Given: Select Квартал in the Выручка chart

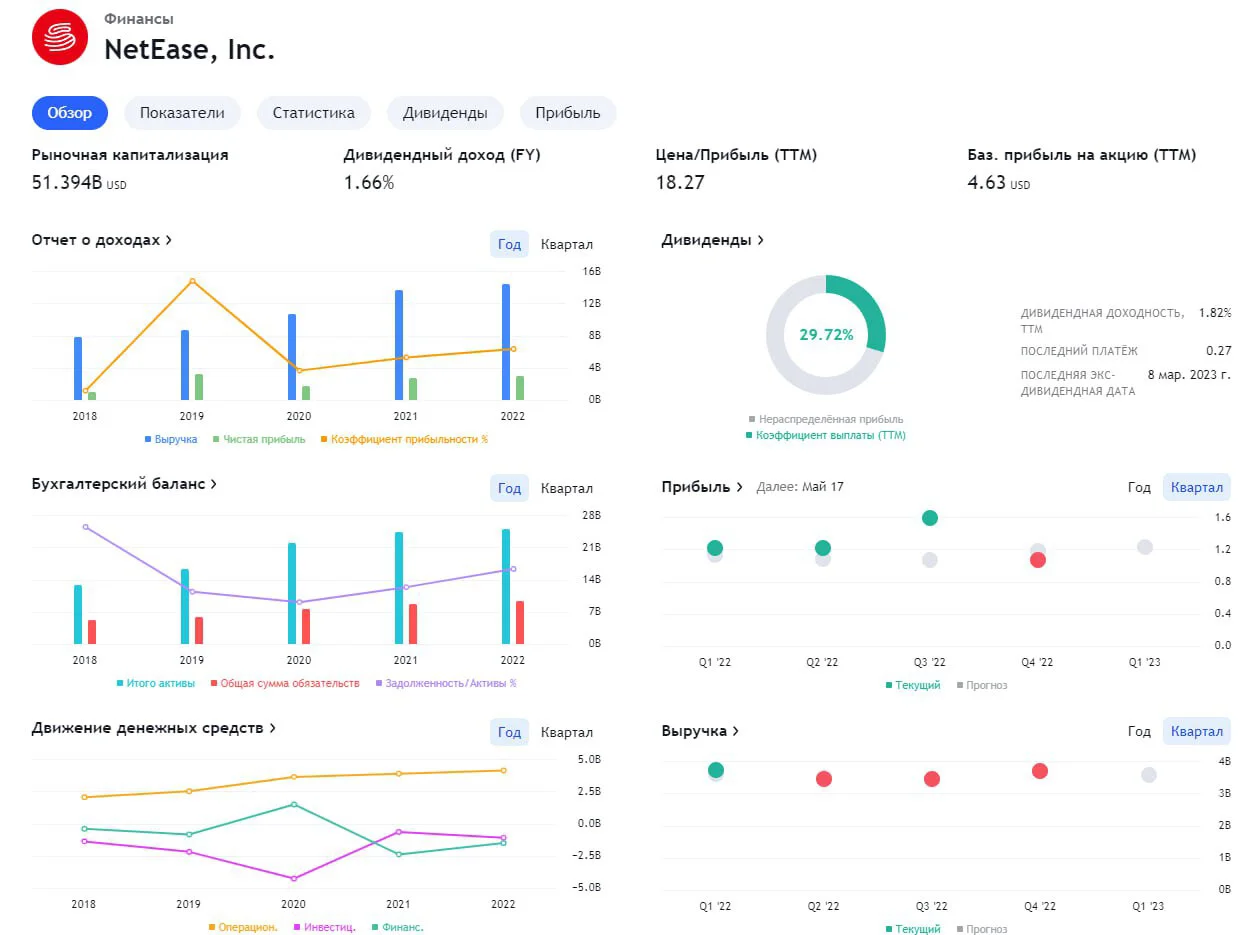Looking at the screenshot, I should (x=1197, y=731).
